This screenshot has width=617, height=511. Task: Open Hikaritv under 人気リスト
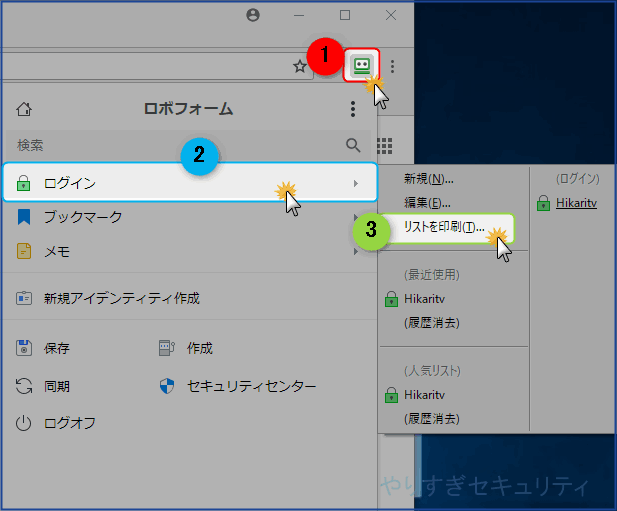(424, 395)
